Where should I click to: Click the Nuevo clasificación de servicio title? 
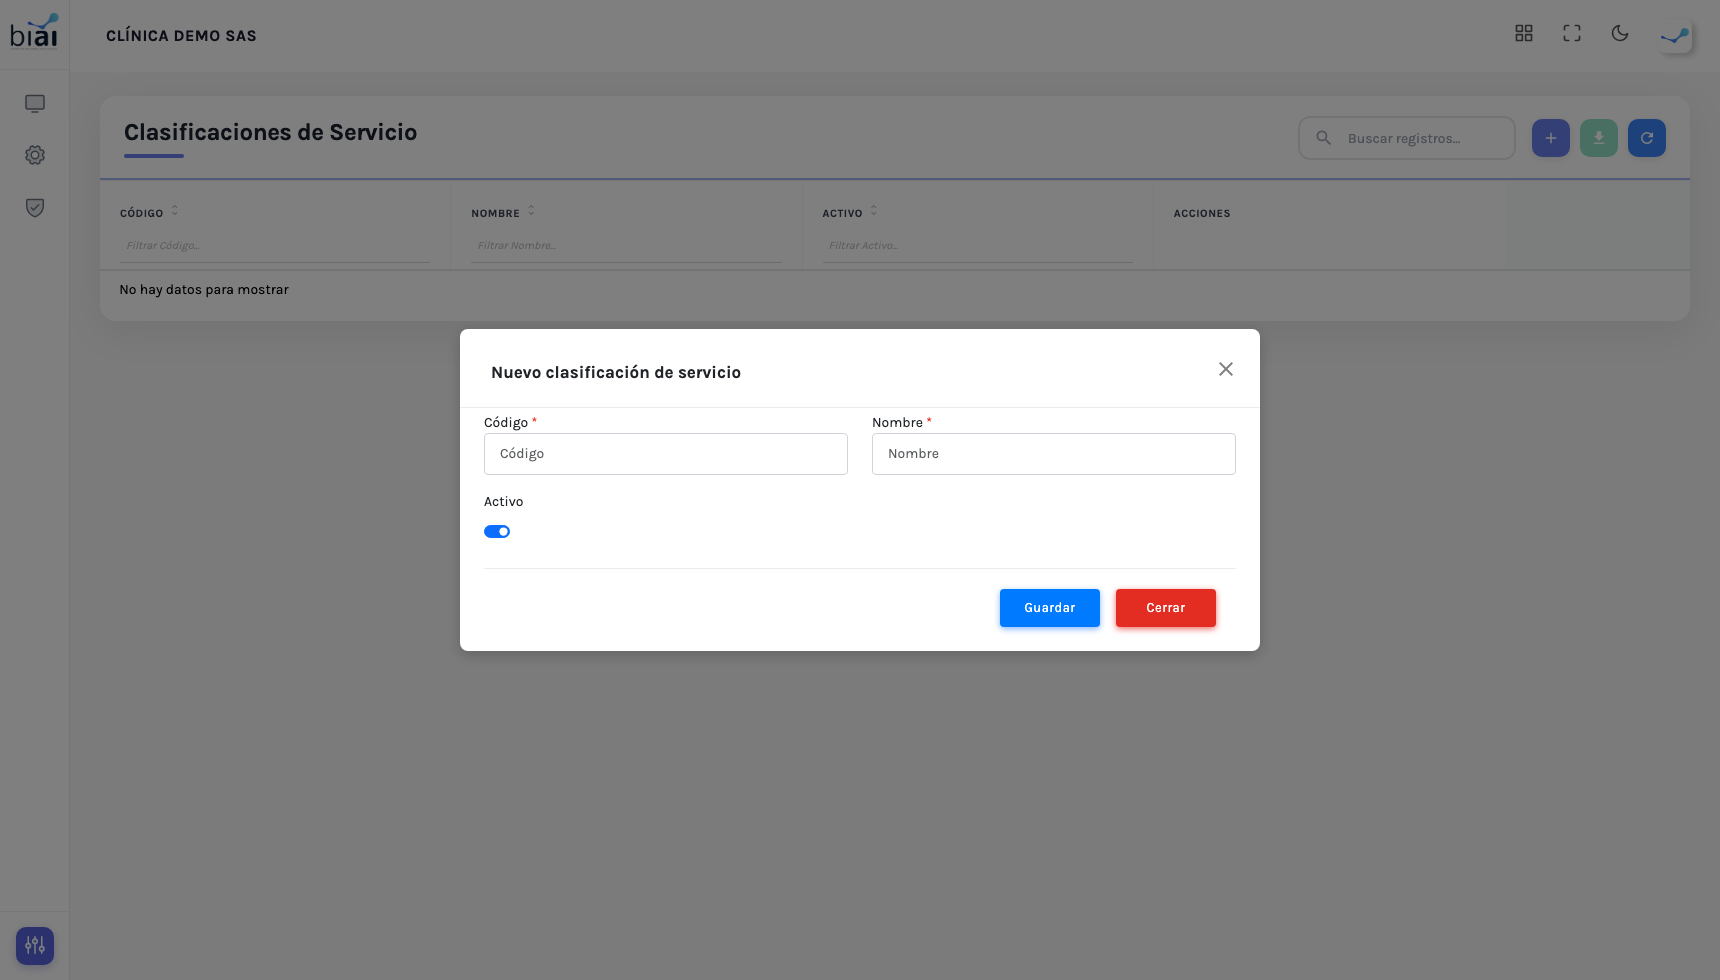(x=616, y=372)
